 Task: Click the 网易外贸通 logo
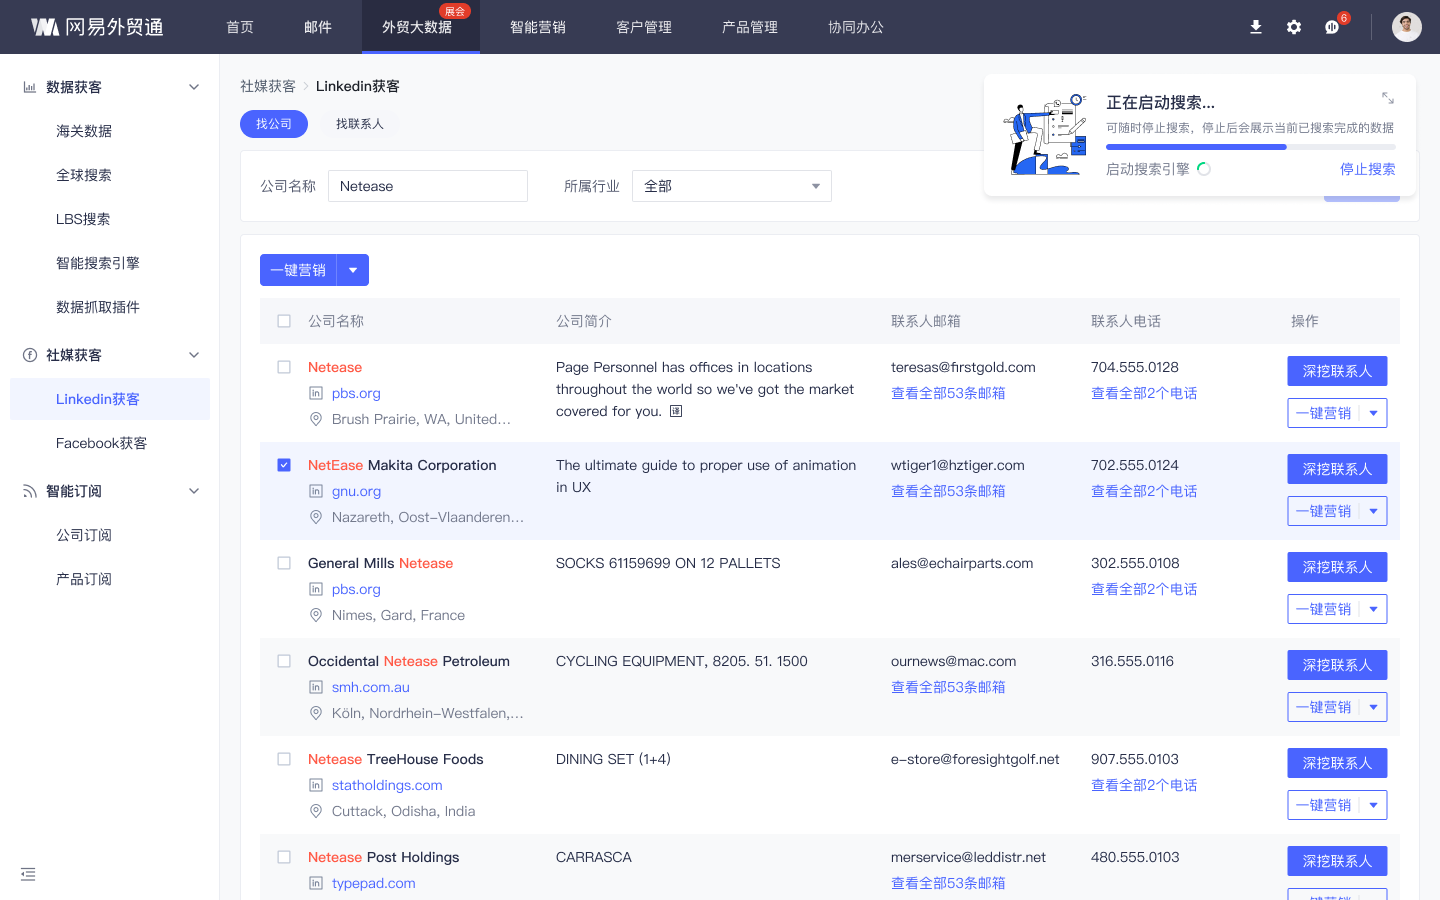(x=97, y=27)
